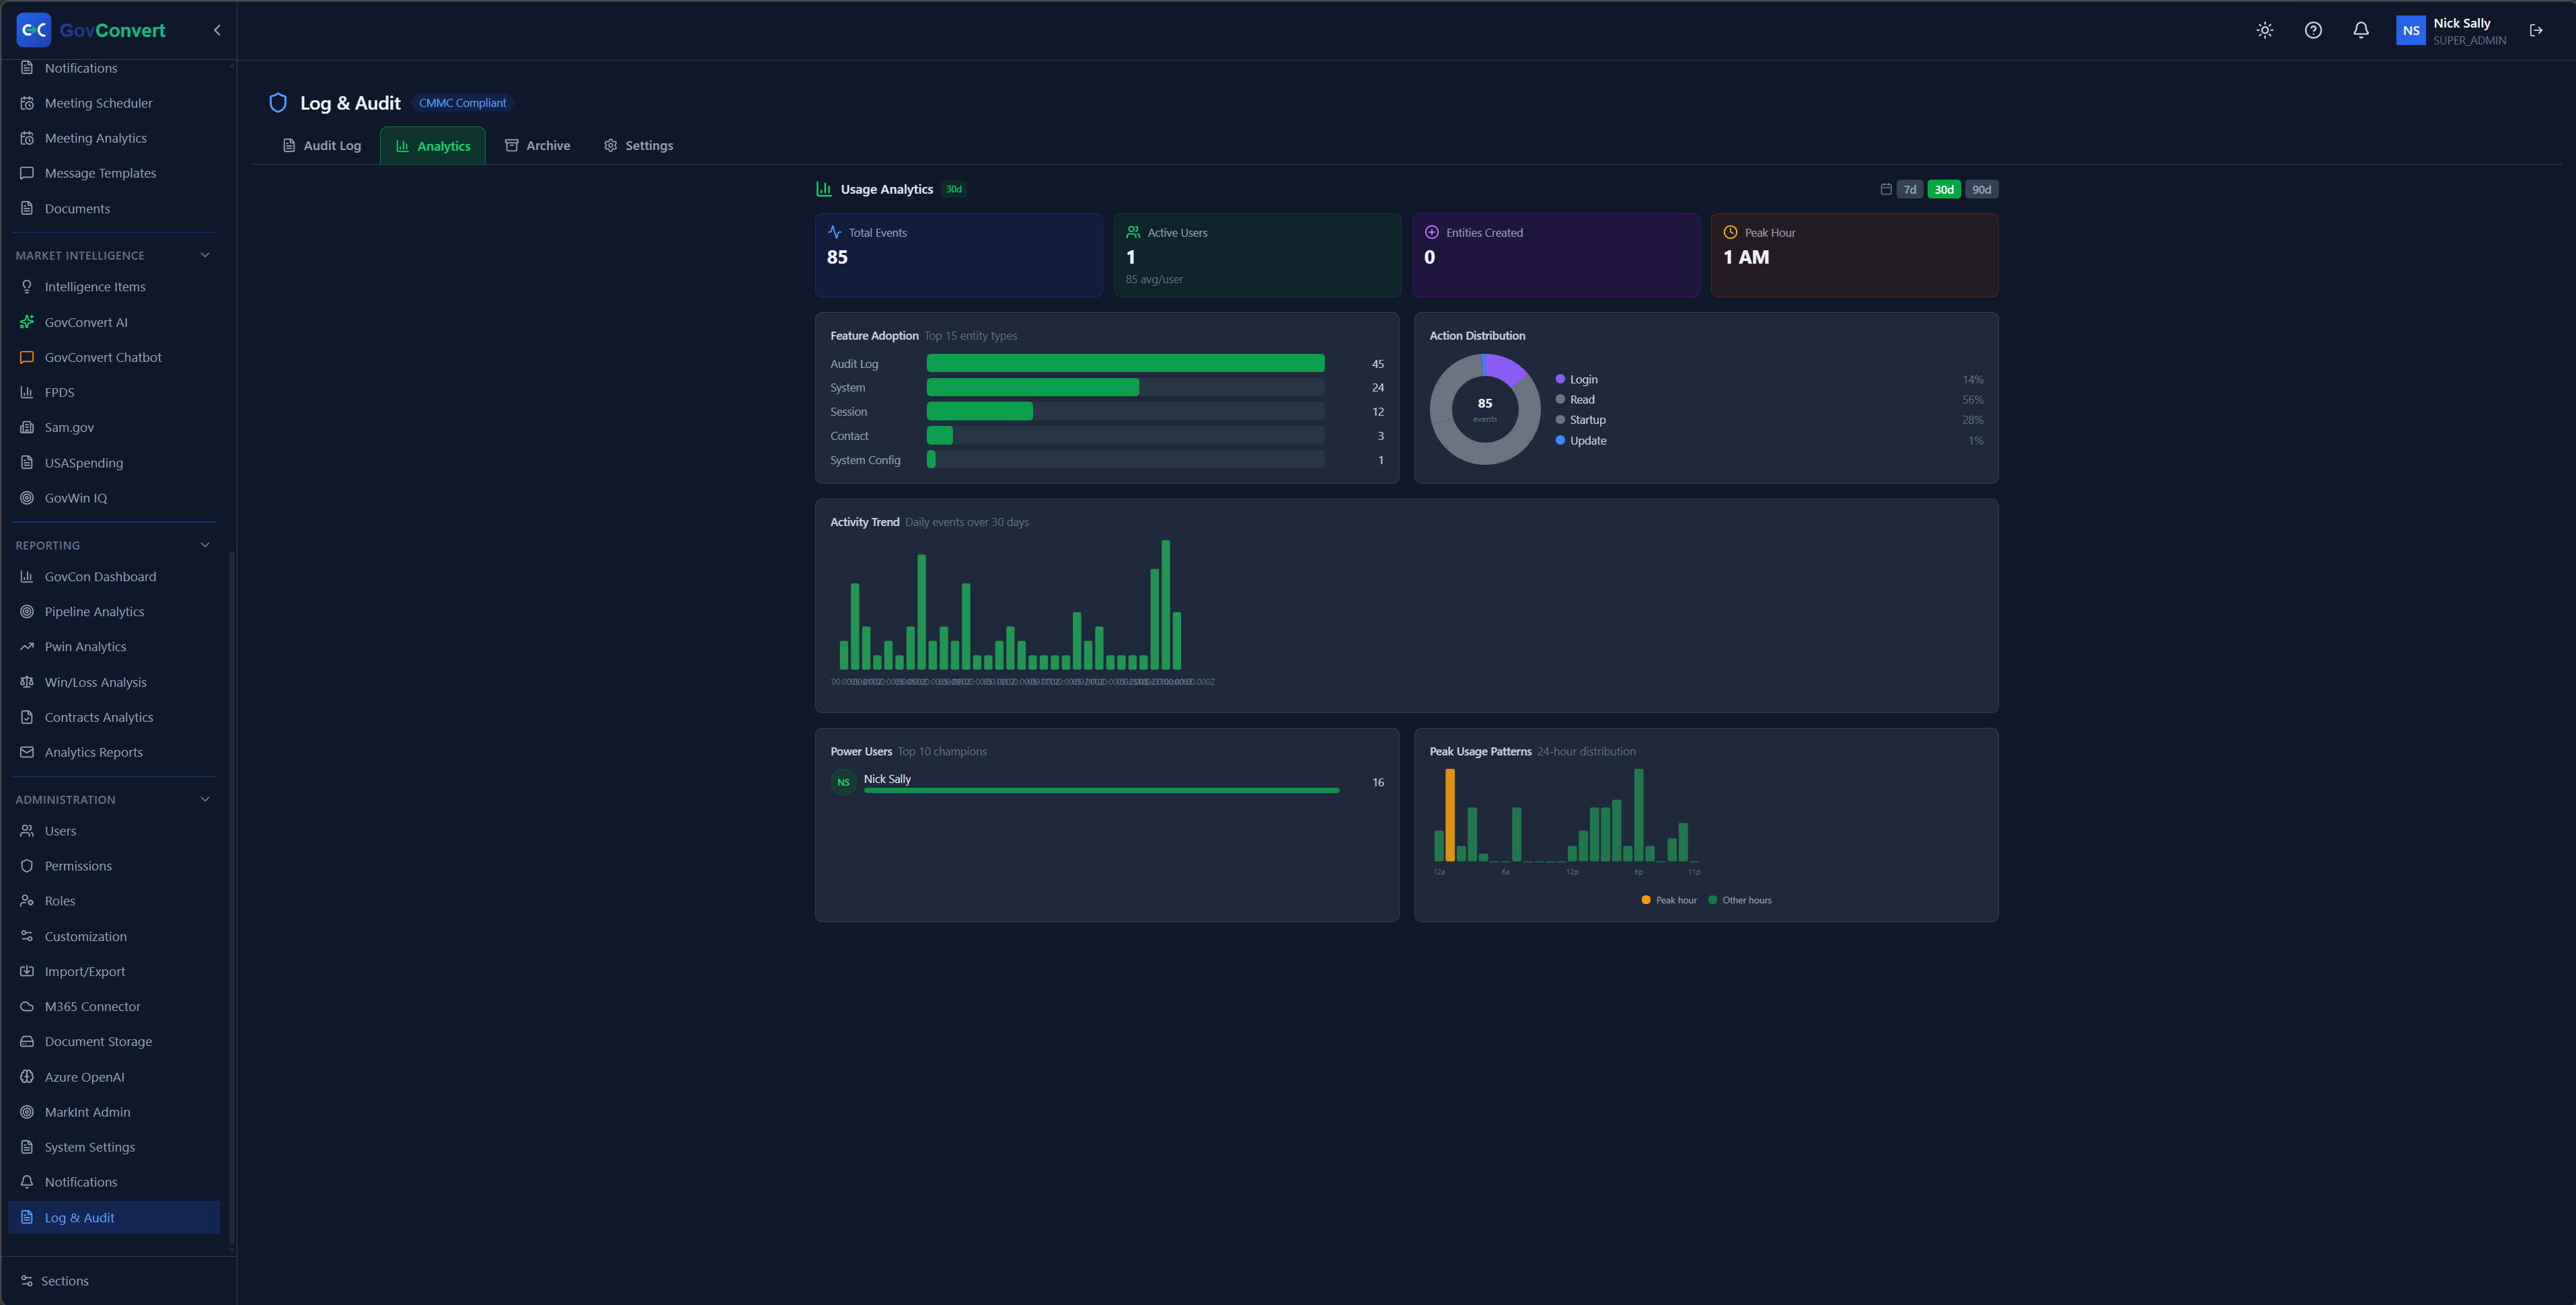Set the time range to 90d
The image size is (2576, 1305).
tap(1981, 189)
